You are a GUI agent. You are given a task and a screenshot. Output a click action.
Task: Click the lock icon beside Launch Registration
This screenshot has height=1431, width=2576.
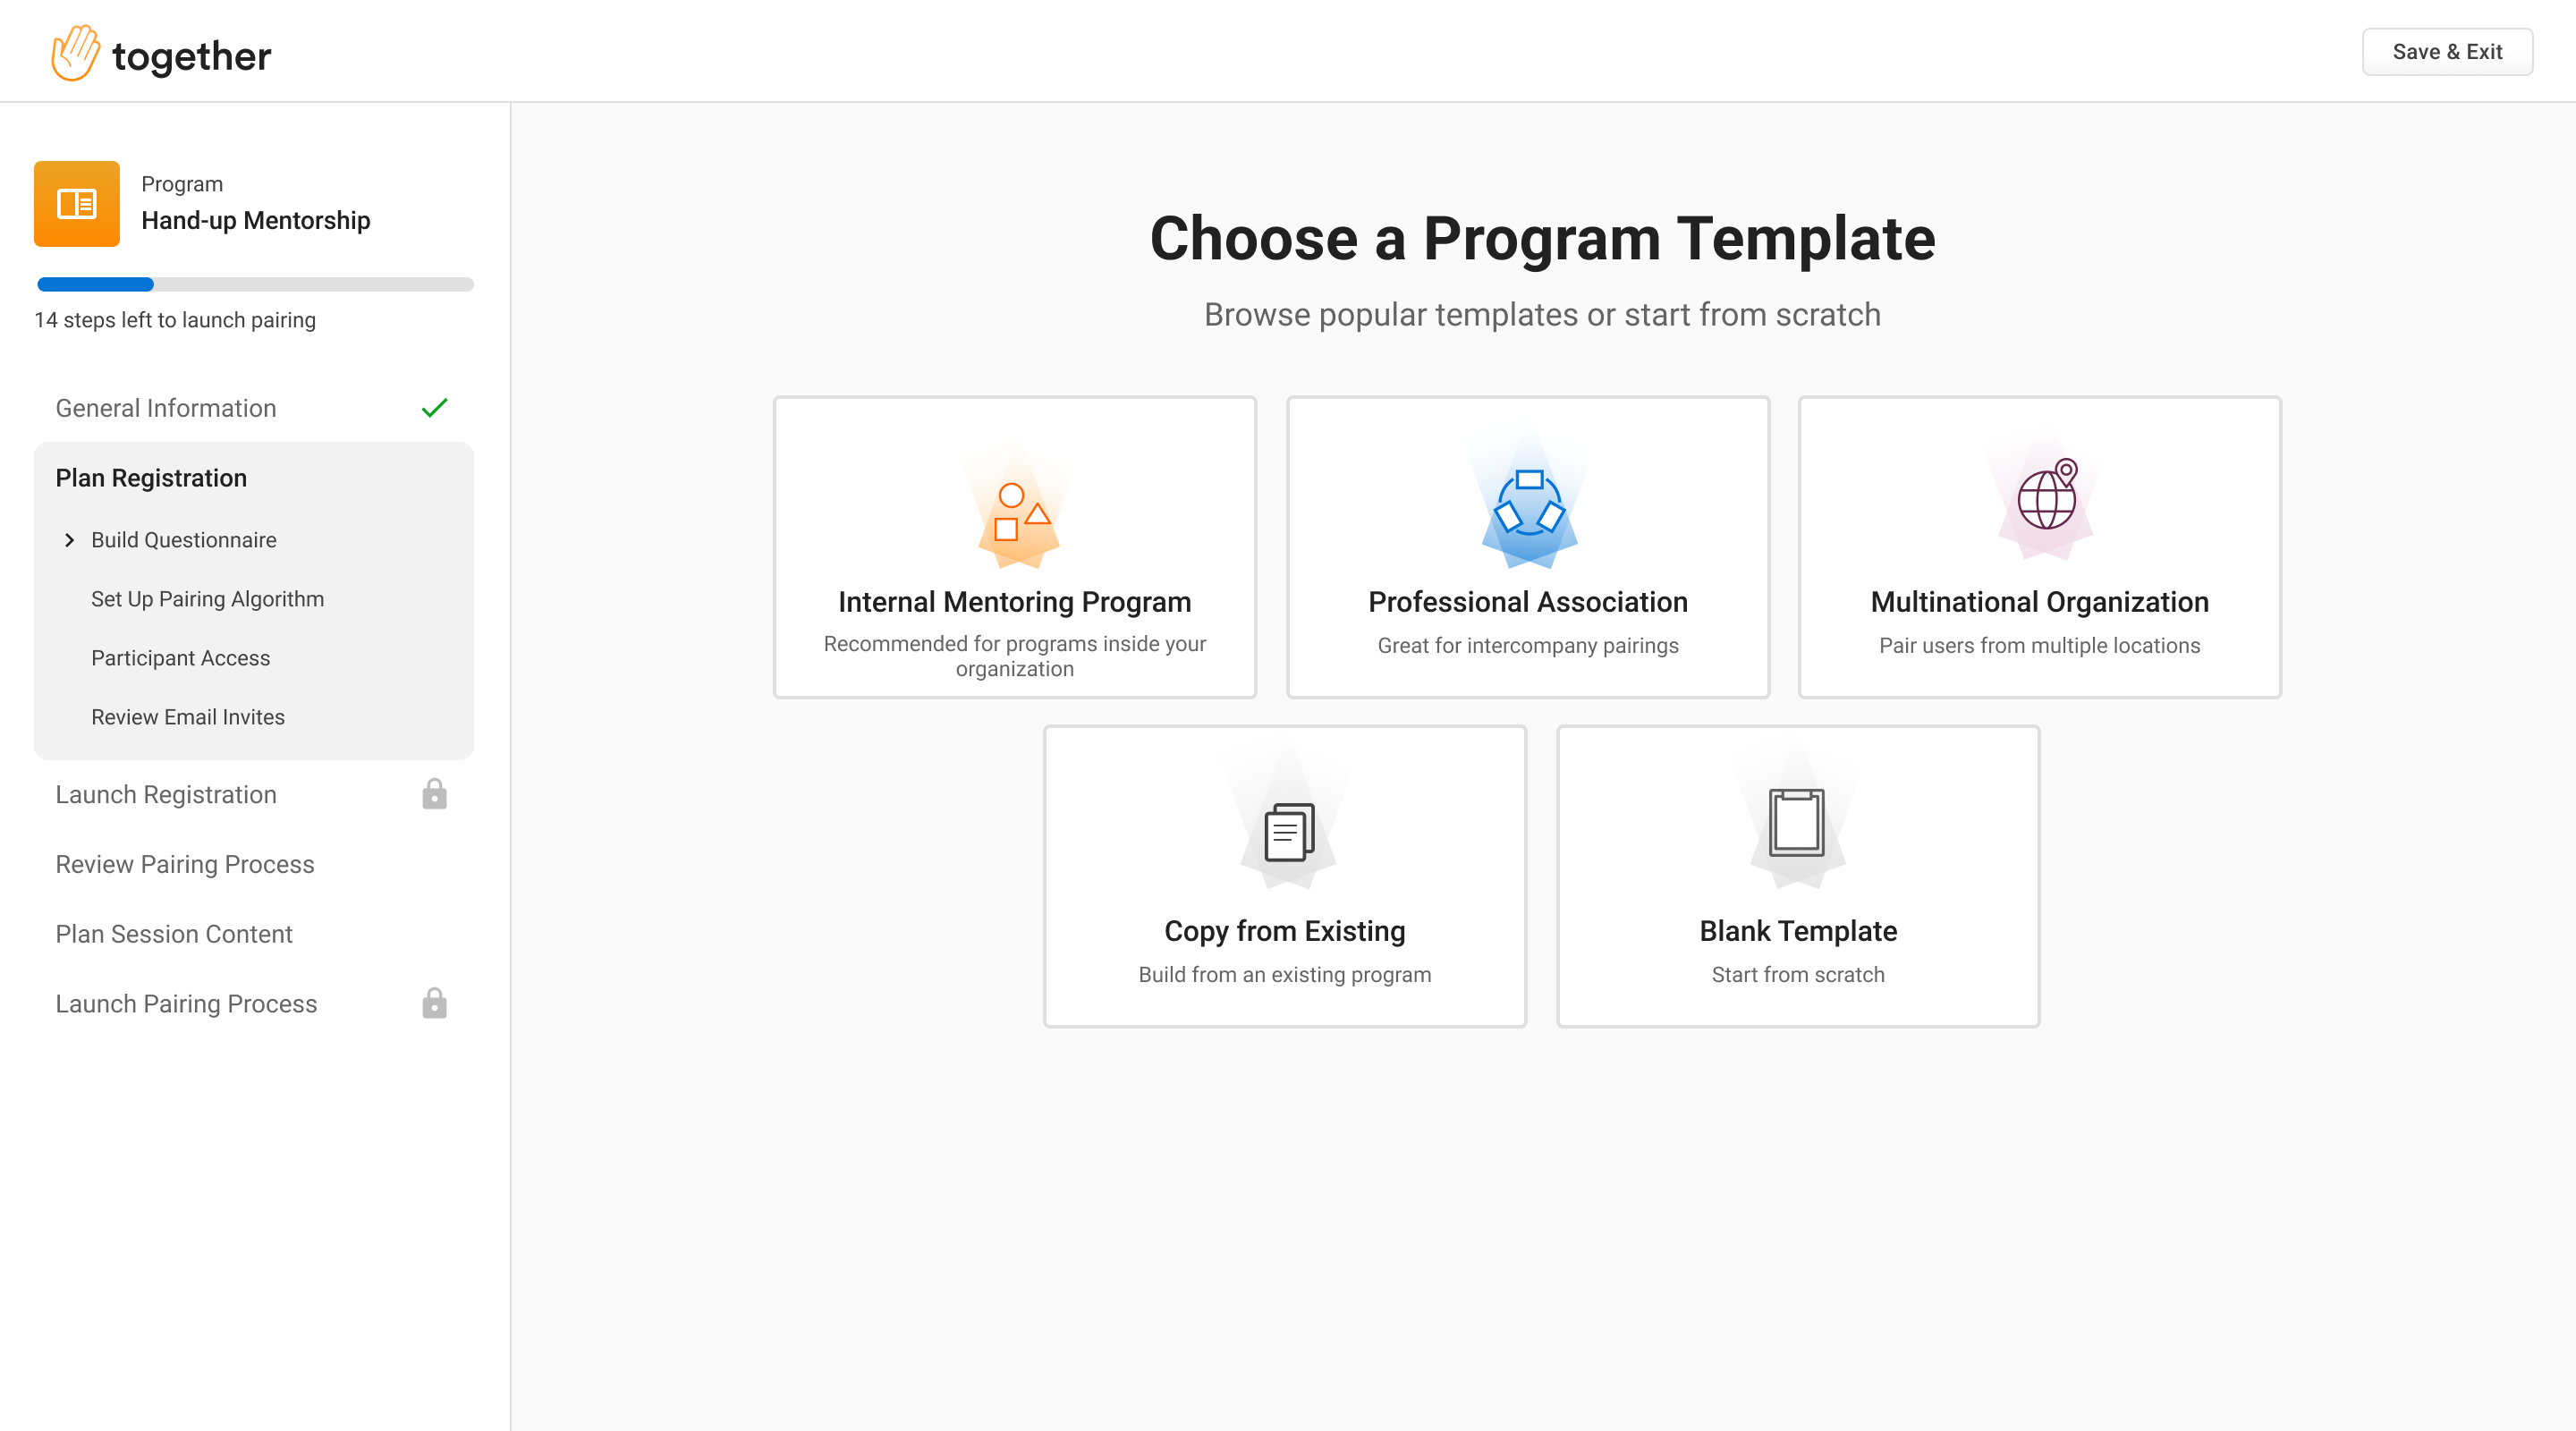[x=434, y=794]
